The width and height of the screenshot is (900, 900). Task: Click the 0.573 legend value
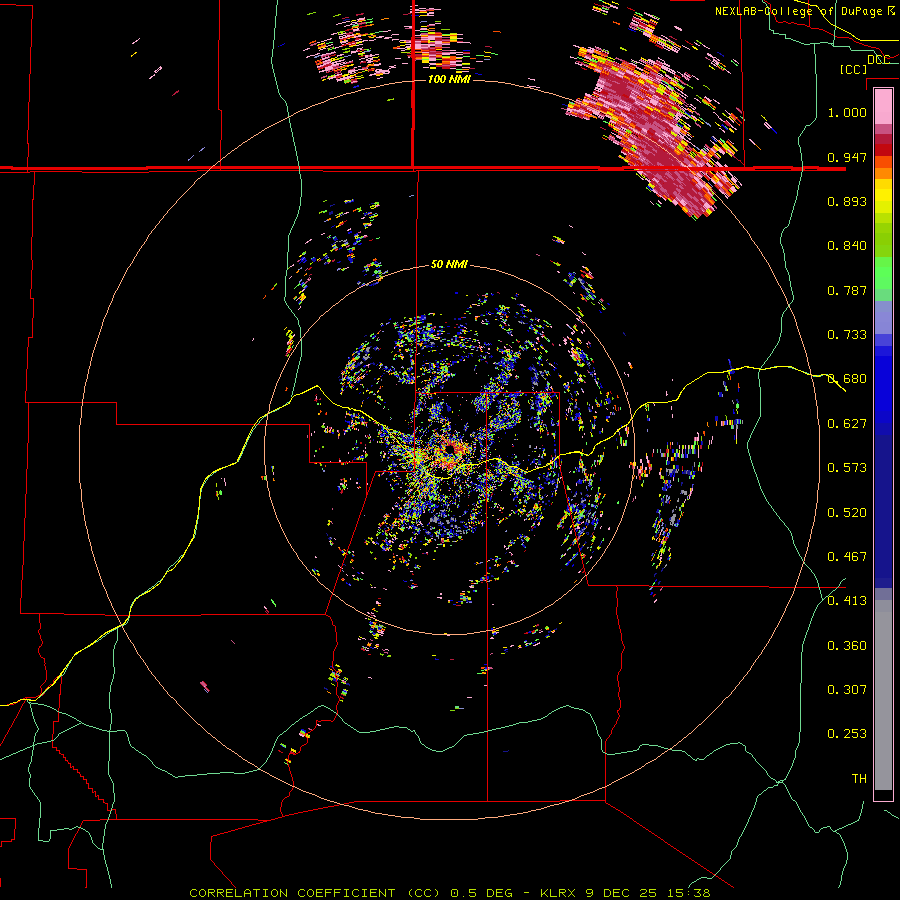click(847, 468)
